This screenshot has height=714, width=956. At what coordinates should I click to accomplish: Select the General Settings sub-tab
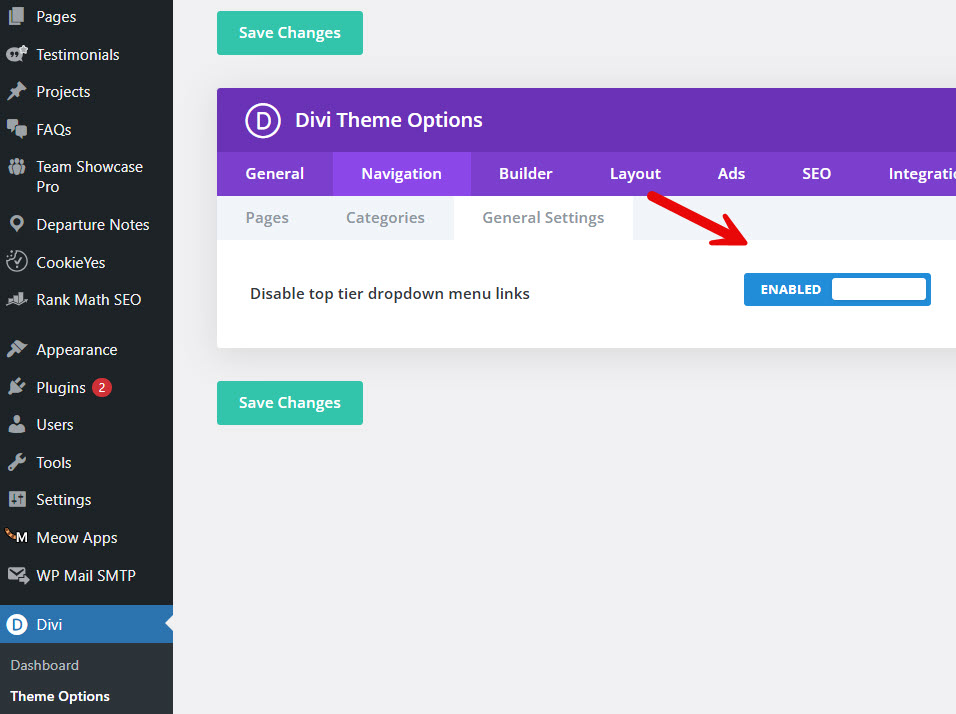tap(543, 218)
